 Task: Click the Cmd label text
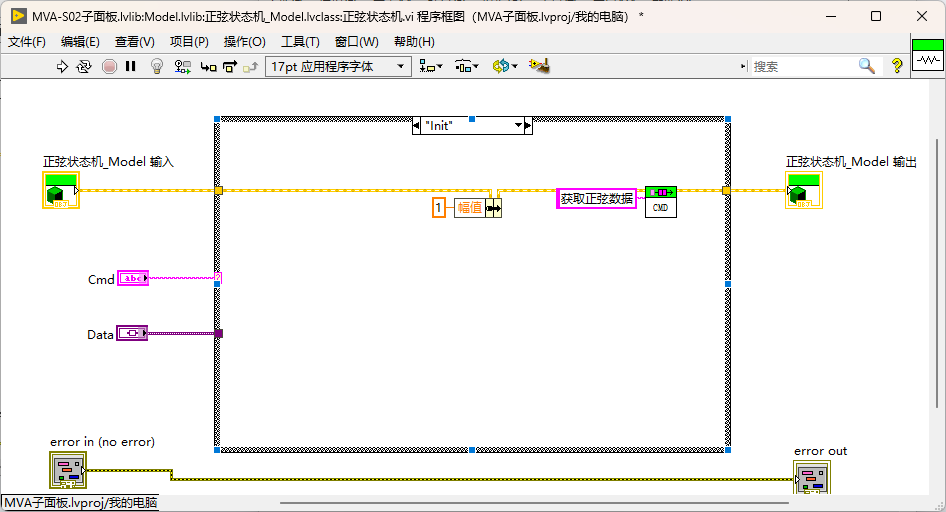click(101, 279)
